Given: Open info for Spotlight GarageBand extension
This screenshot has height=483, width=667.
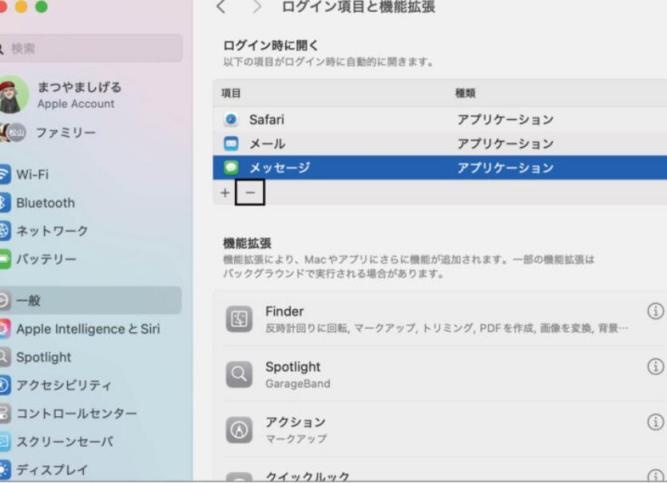Looking at the screenshot, I should [656, 366].
